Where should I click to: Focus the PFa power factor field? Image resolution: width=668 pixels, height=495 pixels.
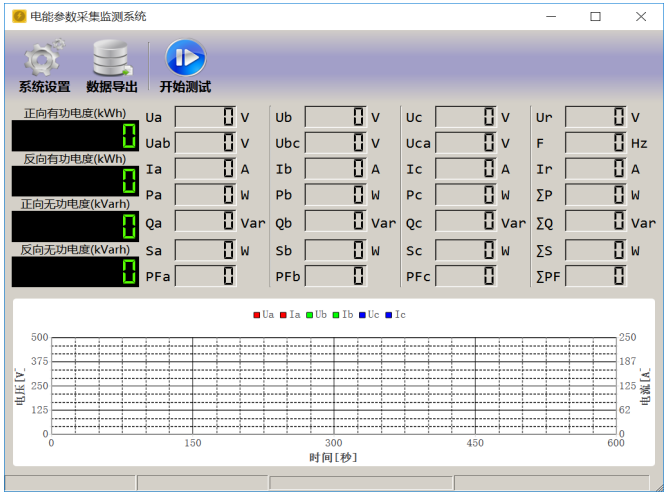(206, 275)
